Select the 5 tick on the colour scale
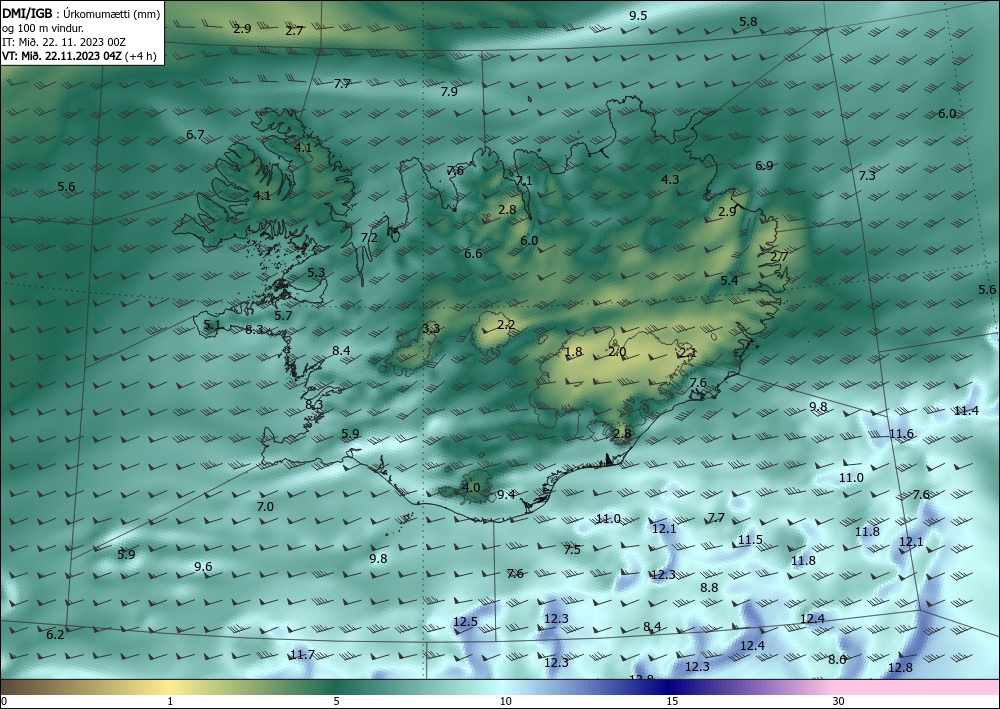The height and width of the screenshot is (709, 1000). [337, 702]
